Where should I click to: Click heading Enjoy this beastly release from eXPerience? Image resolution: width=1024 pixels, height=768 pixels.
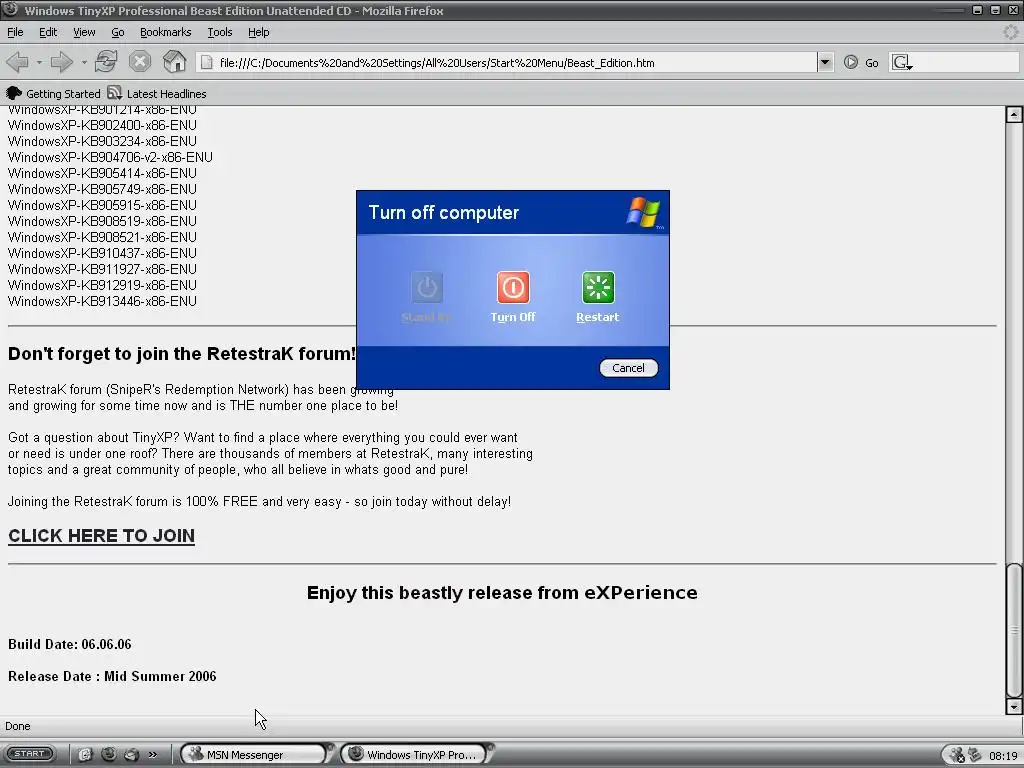pos(502,592)
